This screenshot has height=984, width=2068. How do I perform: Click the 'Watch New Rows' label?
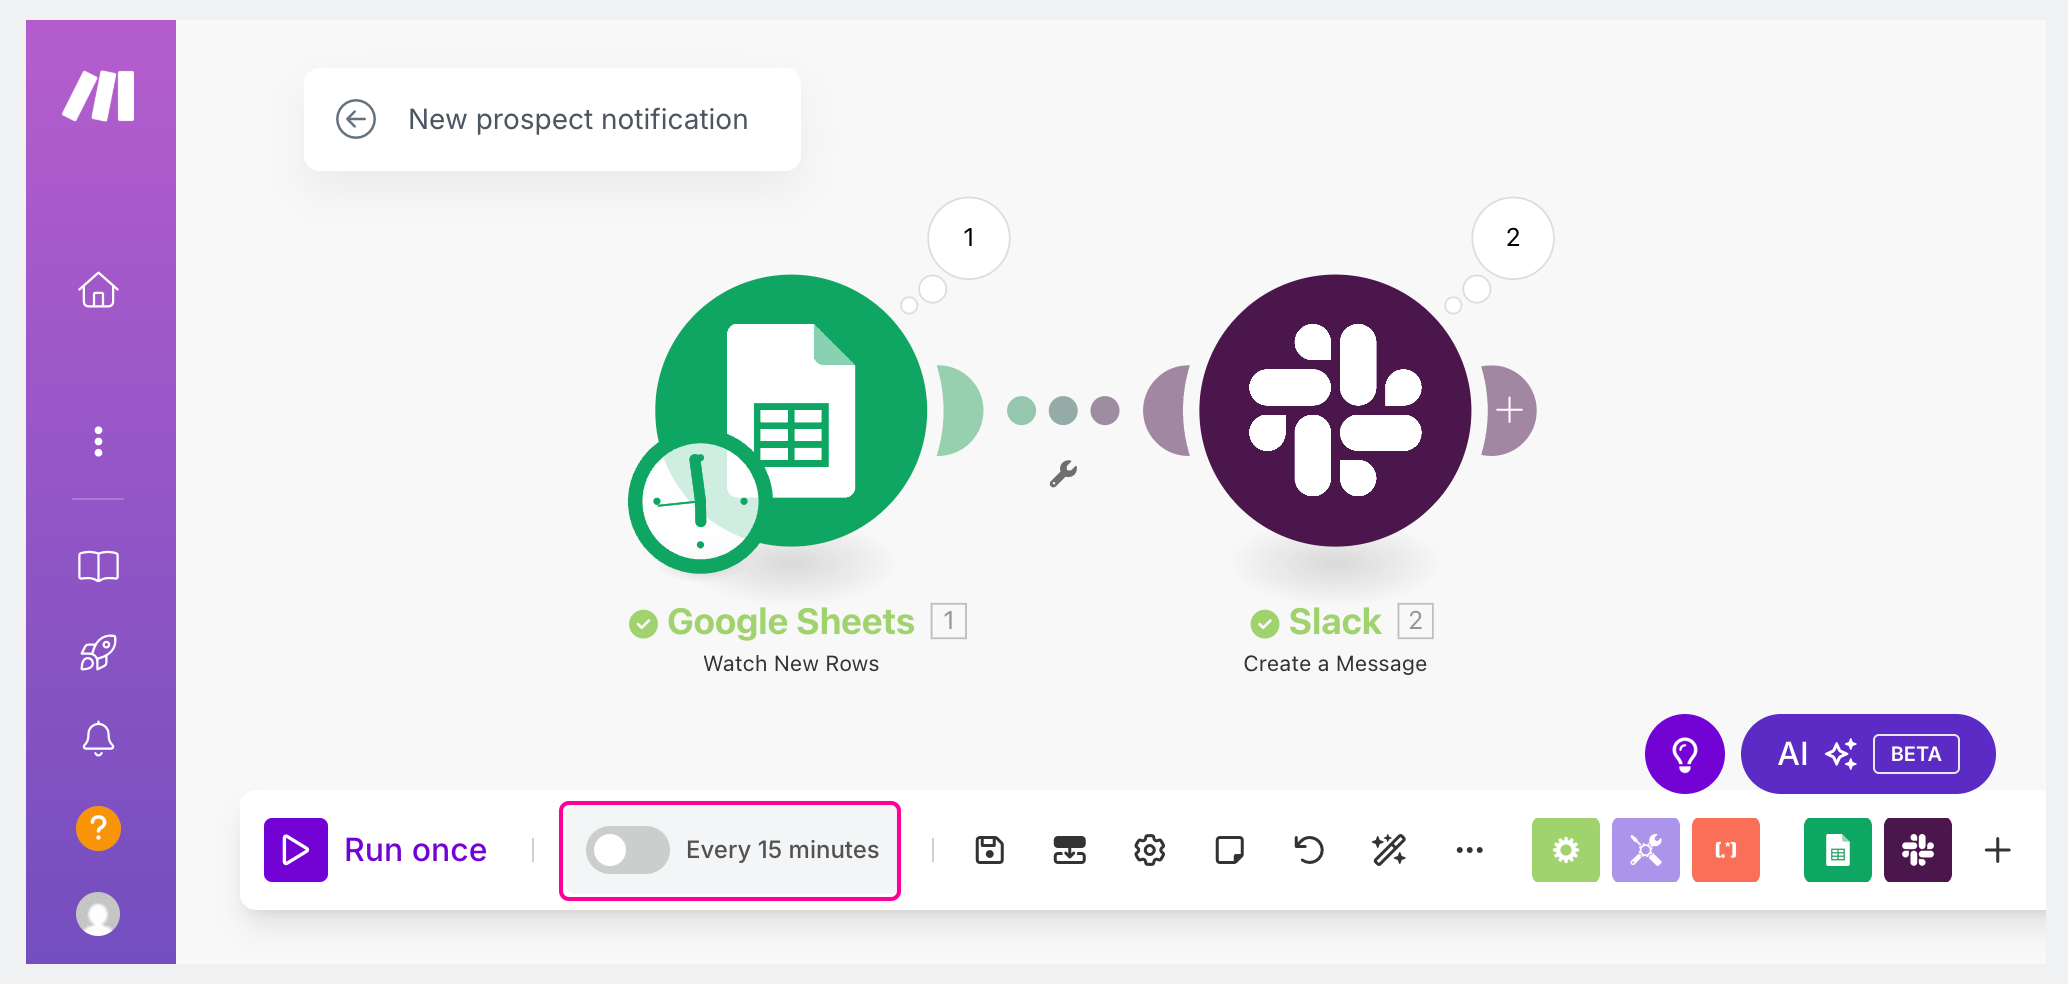(791, 664)
